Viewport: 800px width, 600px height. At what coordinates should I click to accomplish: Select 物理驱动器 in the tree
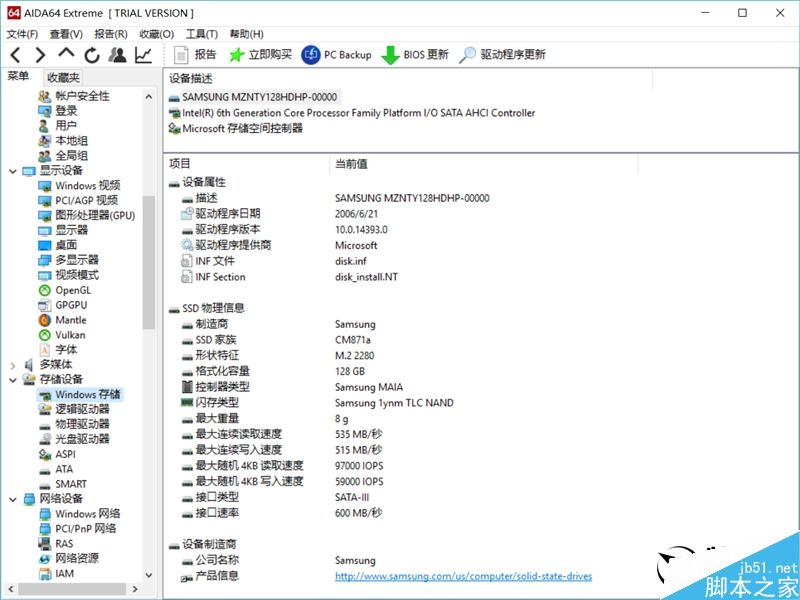click(74, 424)
